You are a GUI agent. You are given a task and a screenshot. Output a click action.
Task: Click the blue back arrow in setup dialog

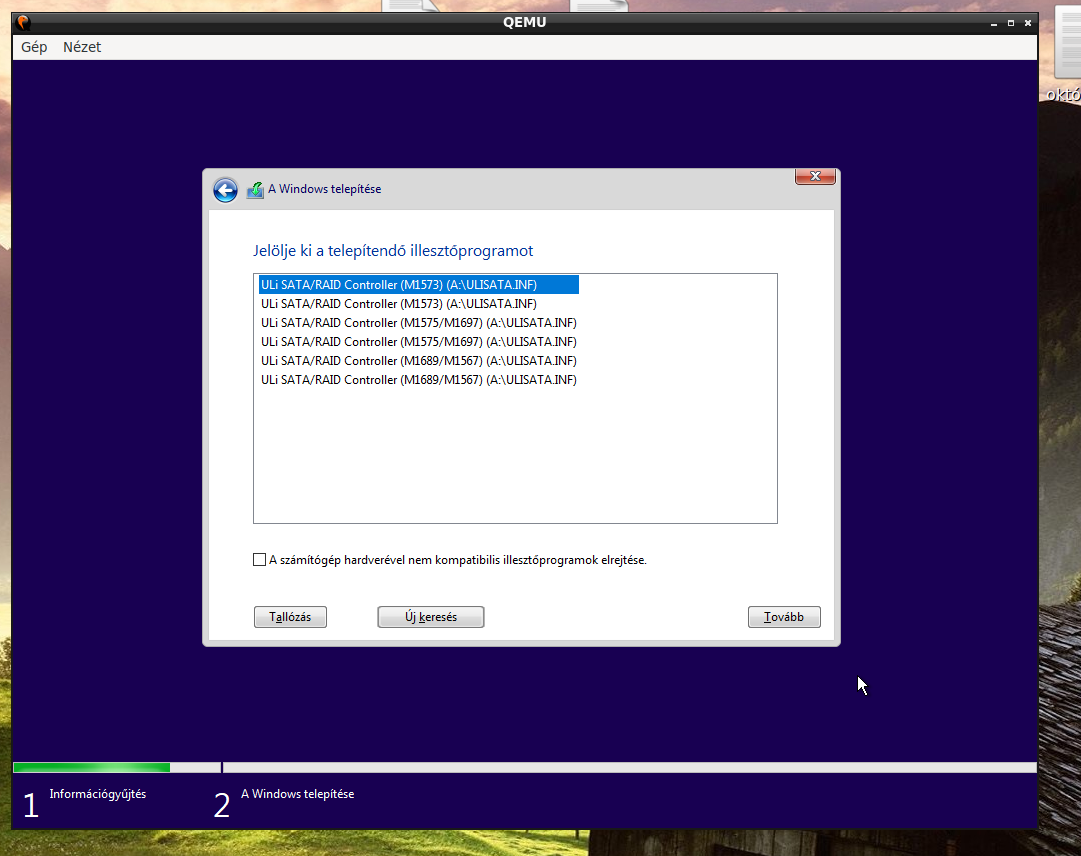pyautogui.click(x=225, y=190)
